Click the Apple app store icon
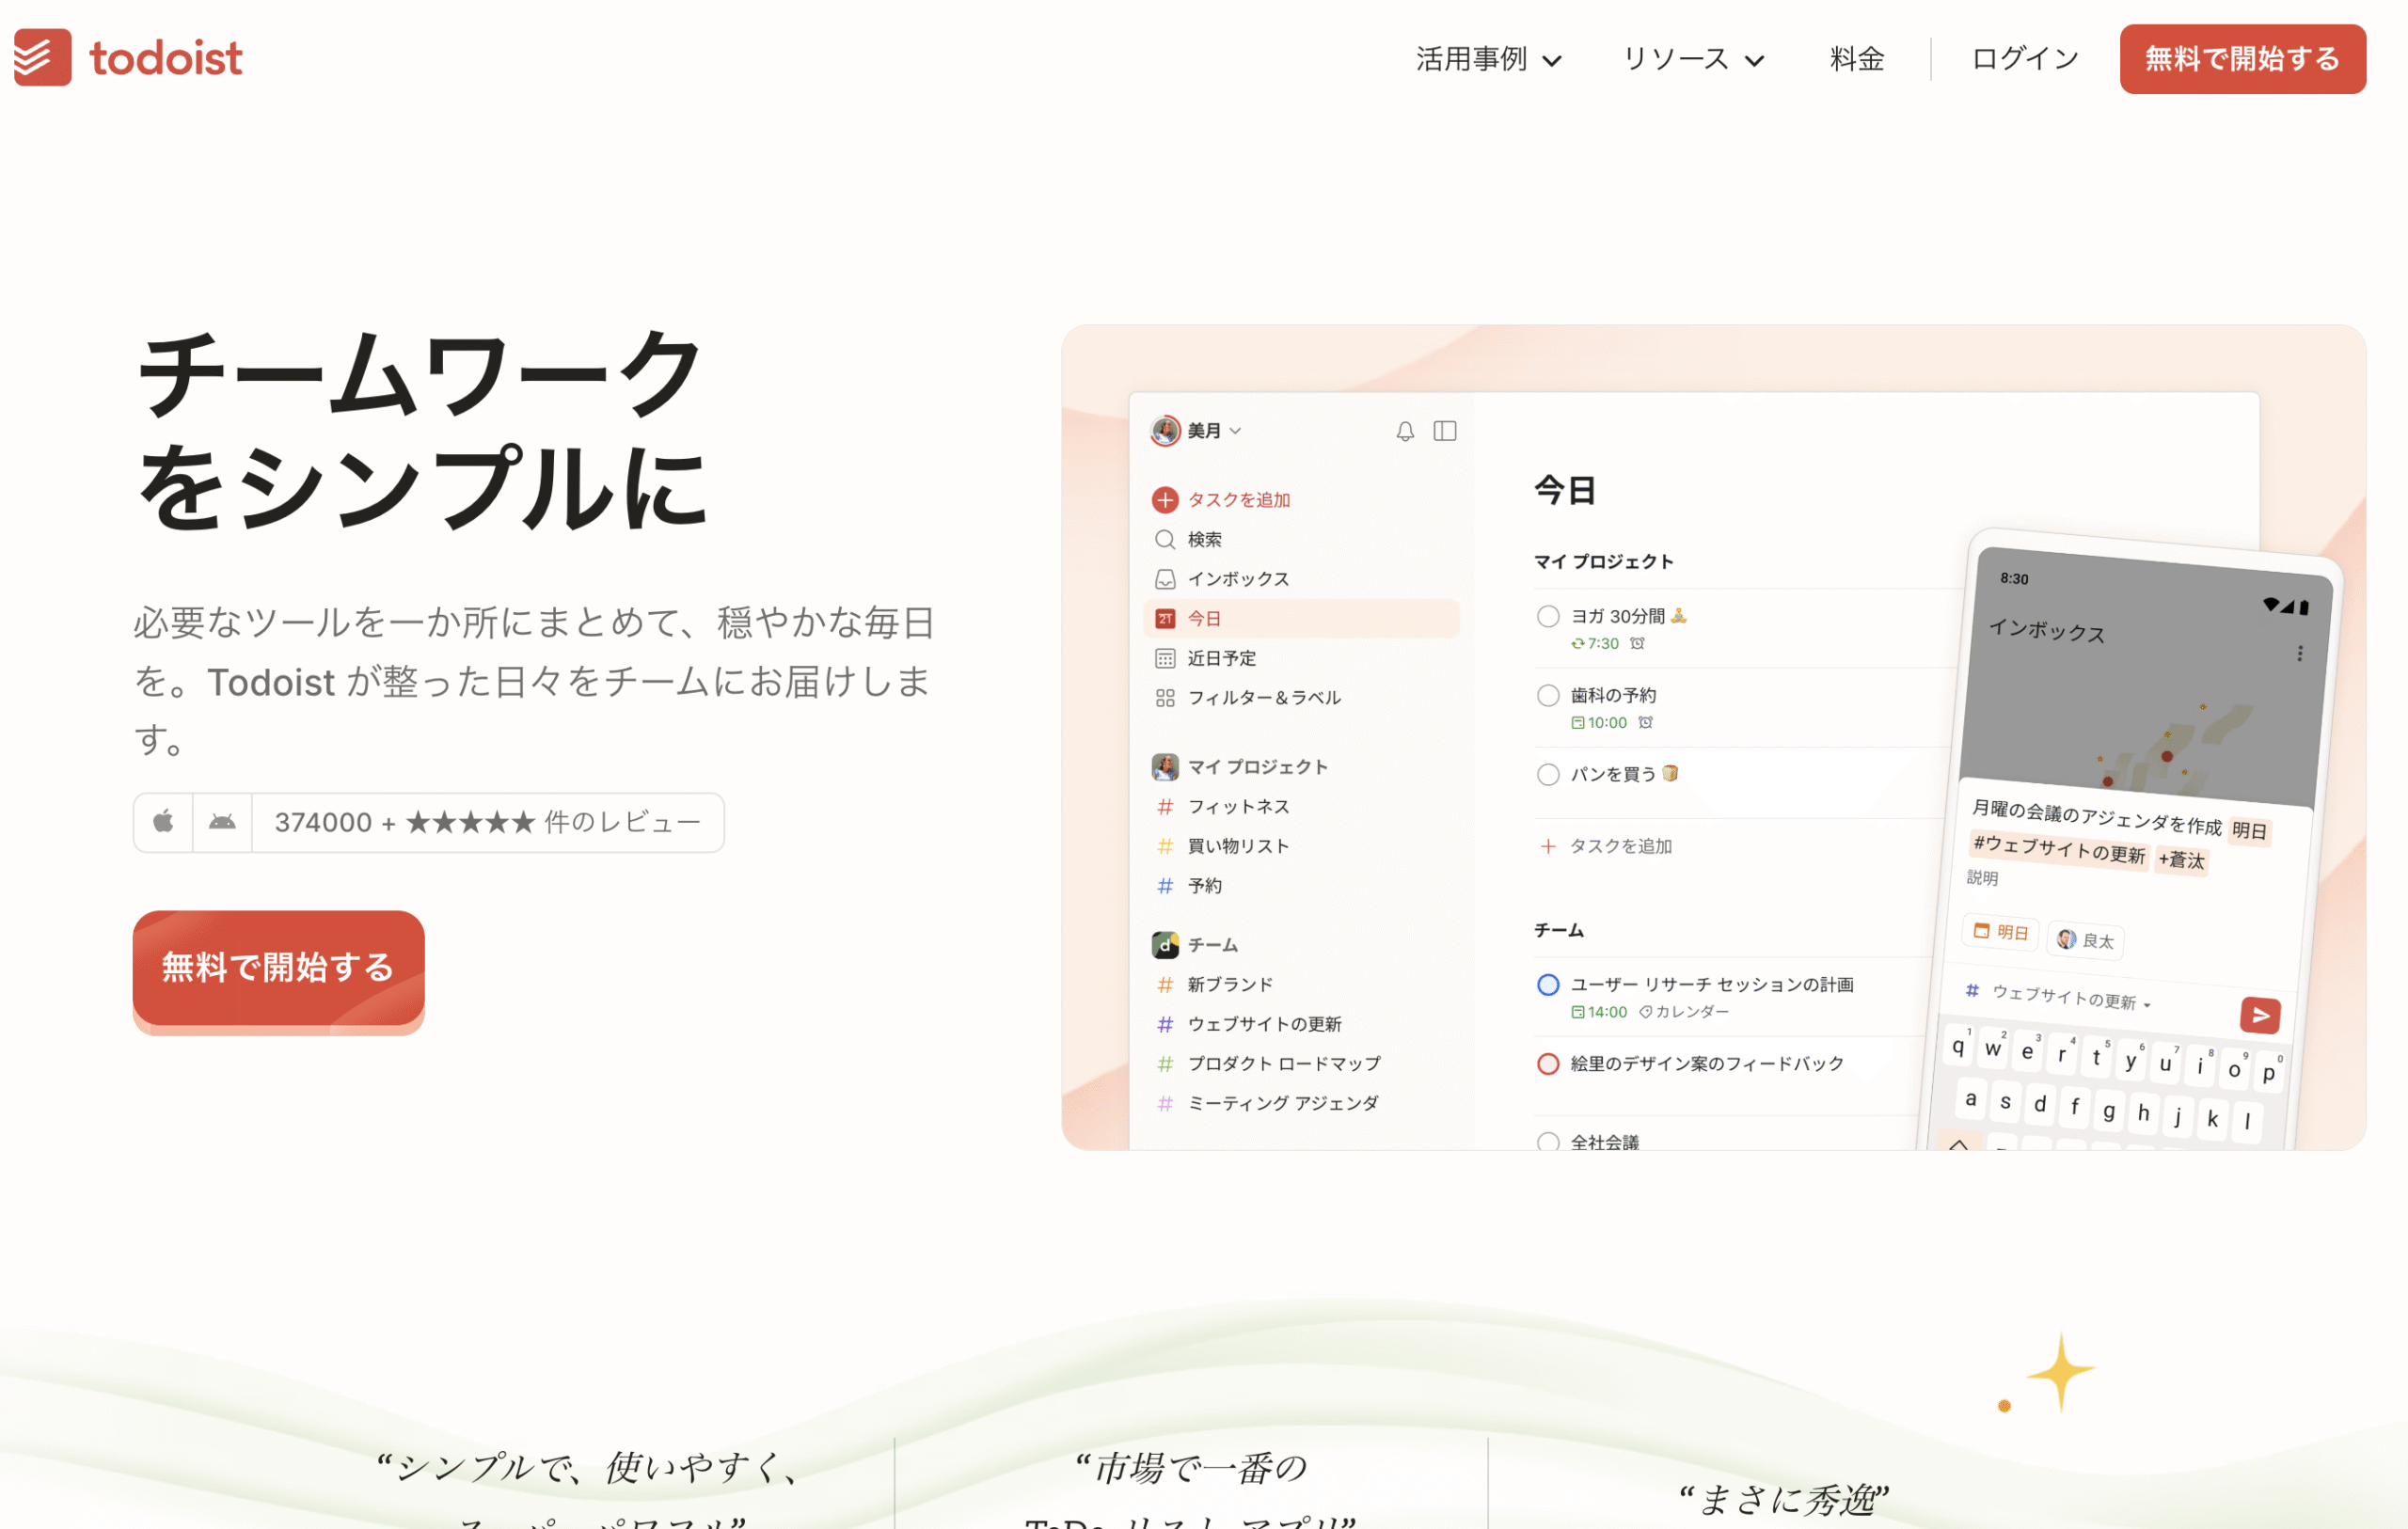Image resolution: width=2408 pixels, height=1529 pixels. point(163,822)
